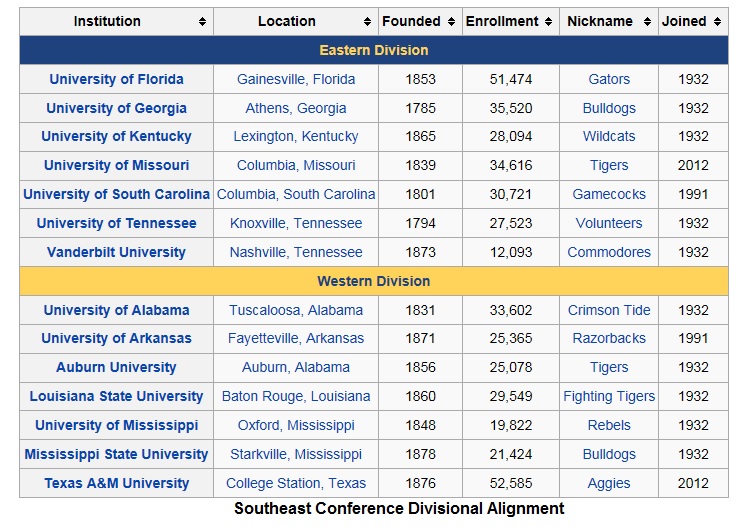This screenshot has height=527, width=751.
Task: Open the Athens, Georgia location link
Action: (x=296, y=108)
